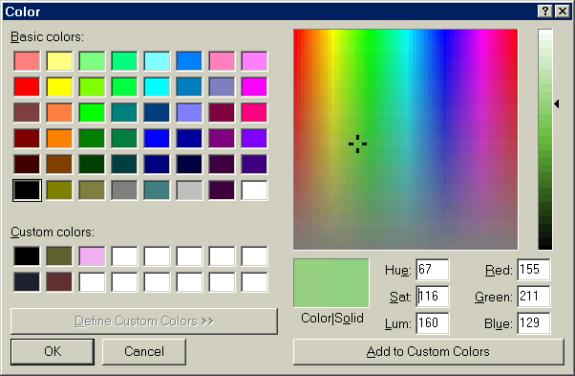Focus the Lum input field showing 160
The height and width of the screenshot is (376, 575).
(432, 323)
